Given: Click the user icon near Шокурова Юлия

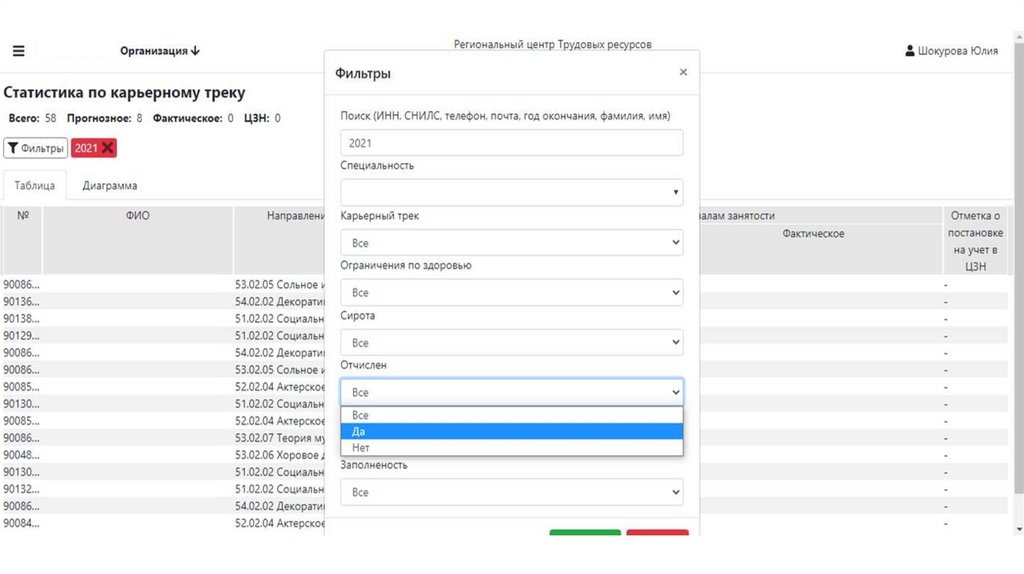Looking at the screenshot, I should [909, 51].
